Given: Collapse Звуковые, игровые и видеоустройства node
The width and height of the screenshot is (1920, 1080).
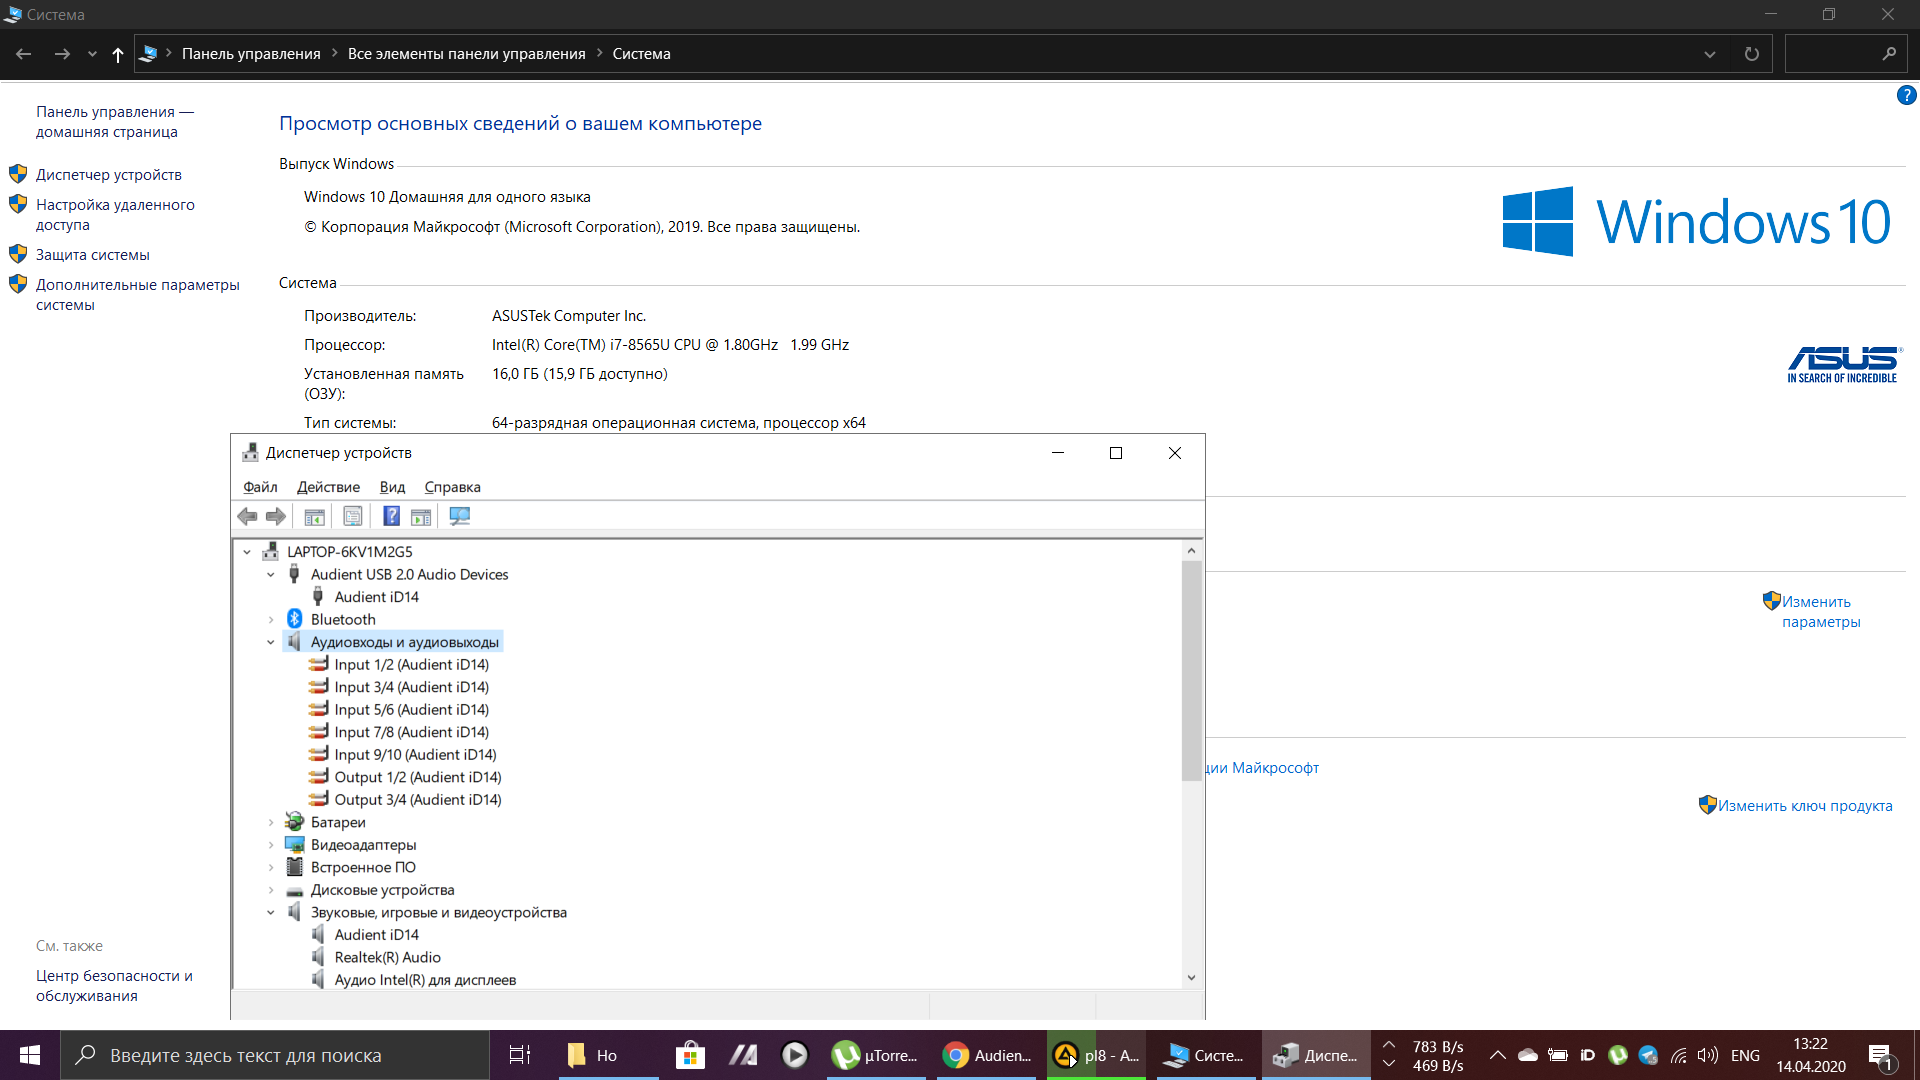Looking at the screenshot, I should click(x=271, y=912).
